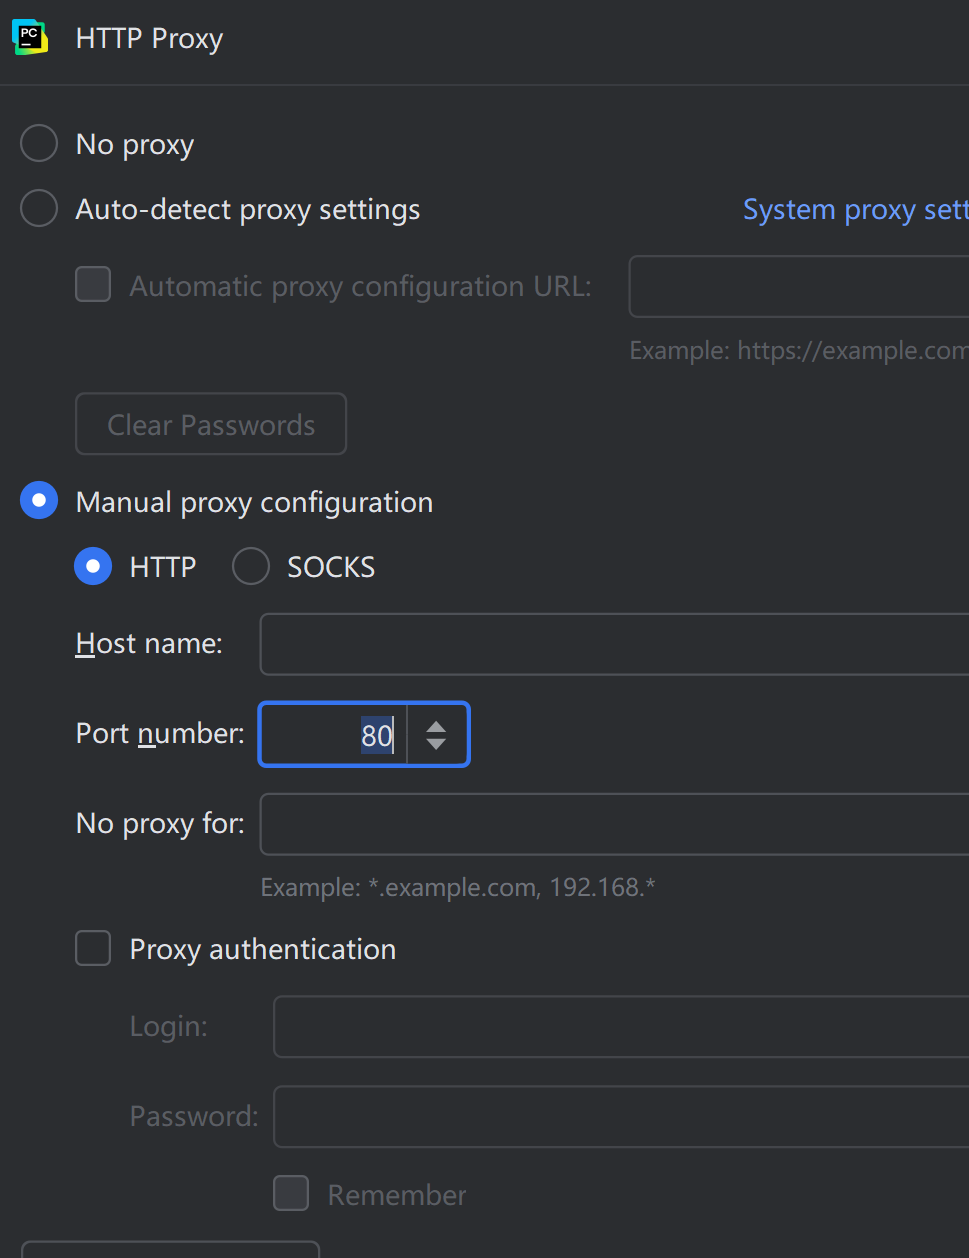The height and width of the screenshot is (1258, 969).
Task: Tick the Proxy authentication checkbox
Action: click(x=93, y=948)
